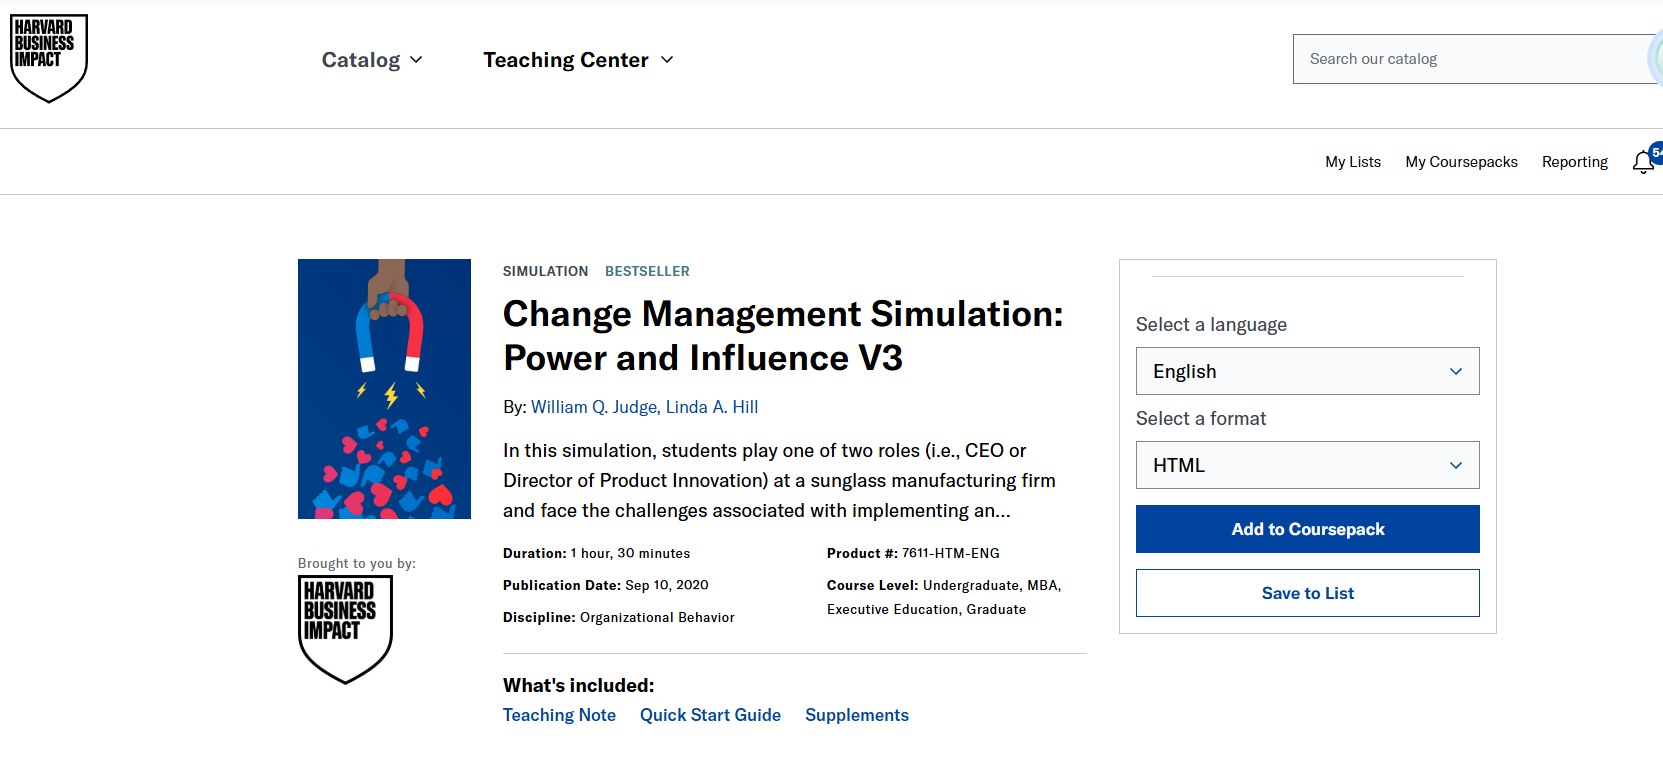This screenshot has height=772, width=1663.
Task: Click the Harvard Business Impact shield under Brought to you by
Action: click(x=345, y=630)
